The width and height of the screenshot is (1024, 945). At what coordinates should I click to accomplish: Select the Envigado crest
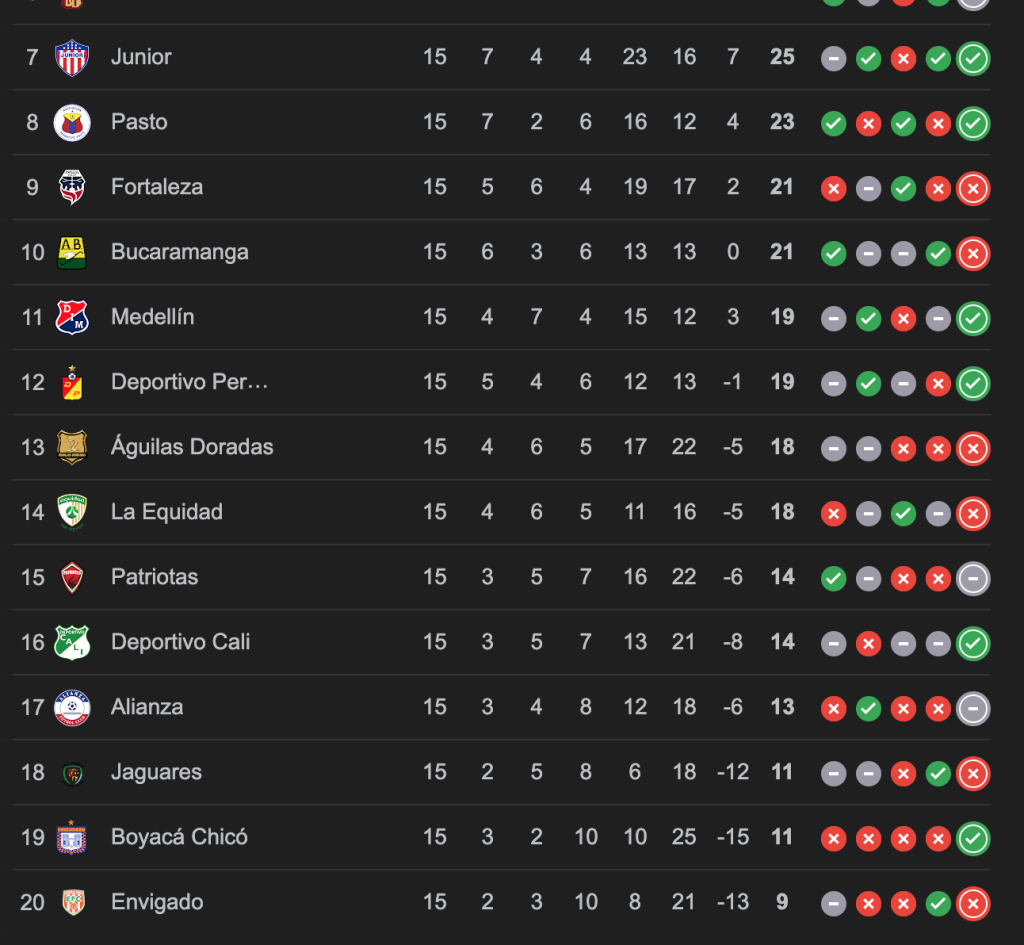73,903
